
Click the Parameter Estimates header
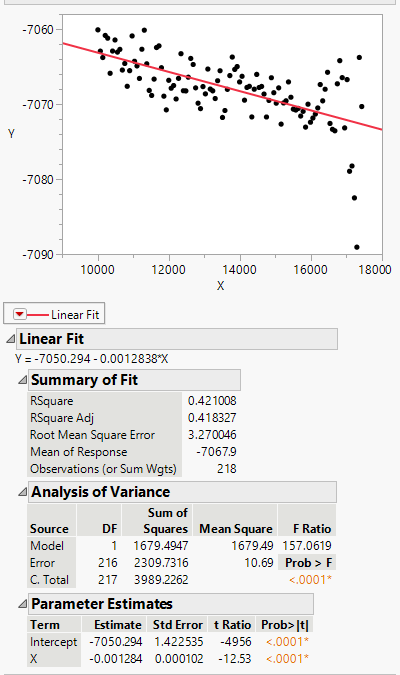tap(171, 604)
